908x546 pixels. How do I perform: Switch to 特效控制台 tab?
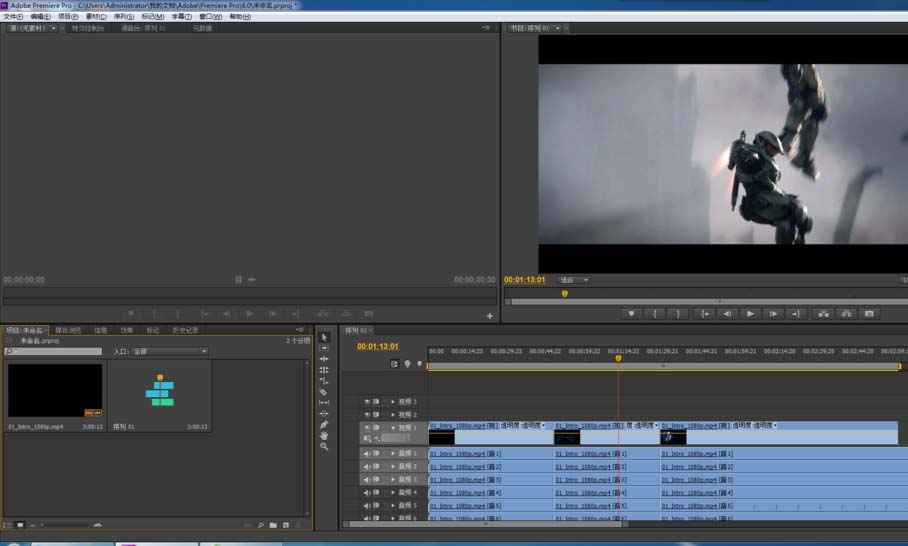point(87,28)
